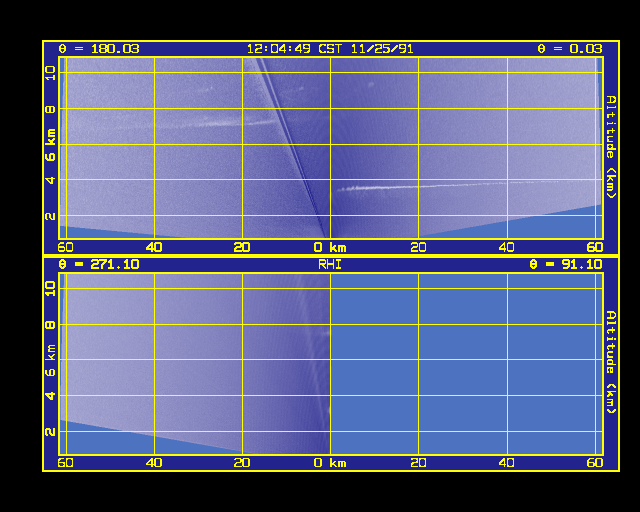Viewport: 640px width, 512px height.
Task: Click the "6 km" altitude label of lower panel
Action: coord(51,360)
